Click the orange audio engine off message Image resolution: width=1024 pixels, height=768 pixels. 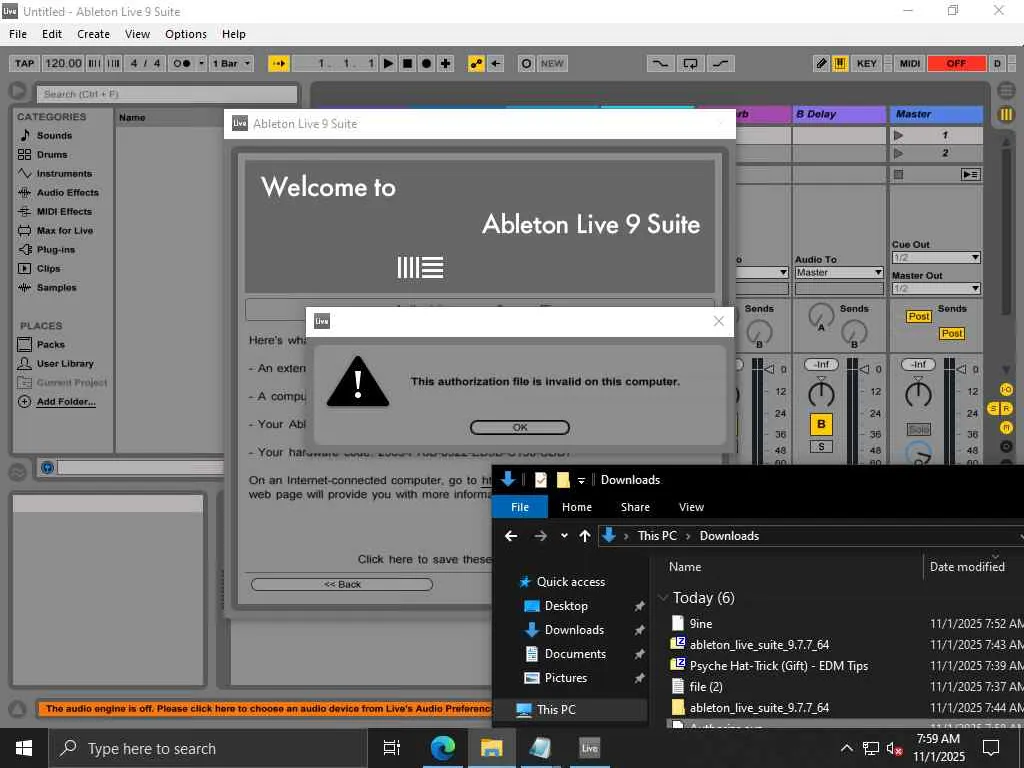(266, 709)
